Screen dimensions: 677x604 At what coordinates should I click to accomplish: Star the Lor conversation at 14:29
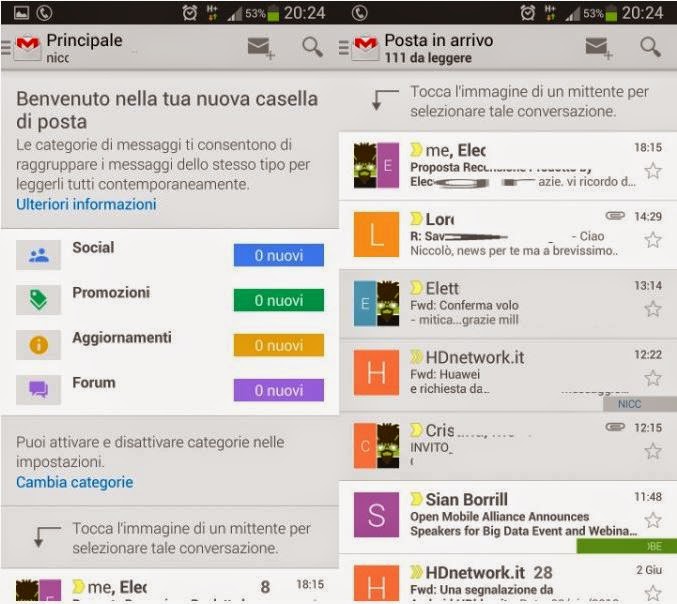(653, 240)
